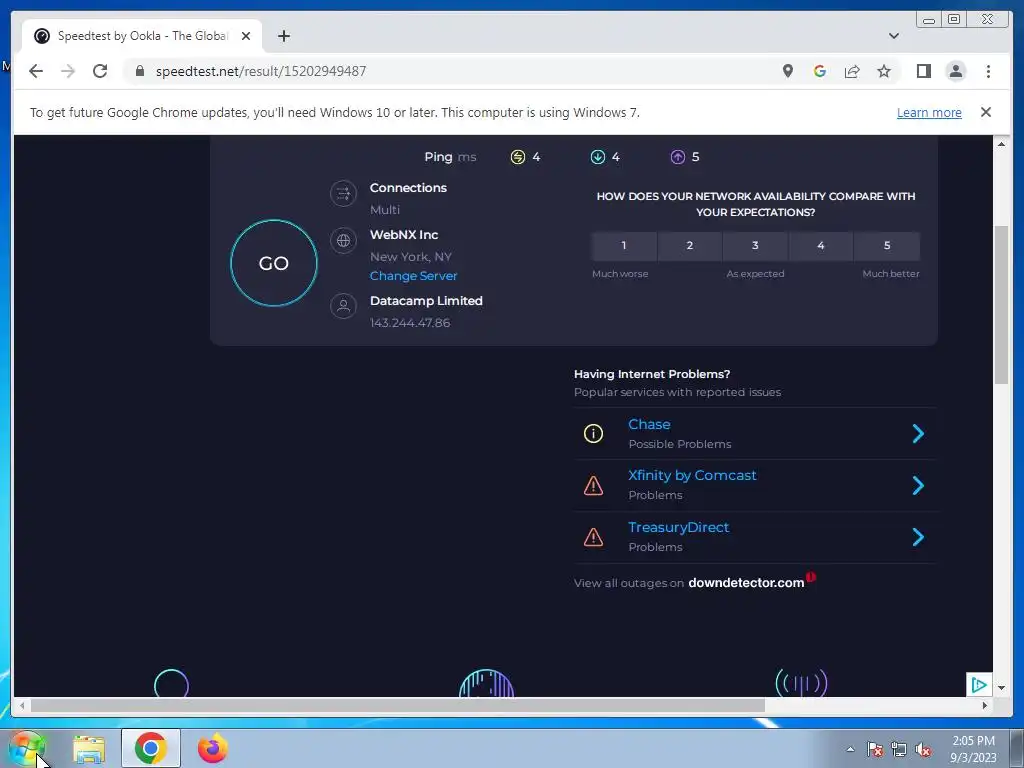The height and width of the screenshot is (768, 1024).
Task: Open the TreasuryDirect outage link
Action: 679,527
